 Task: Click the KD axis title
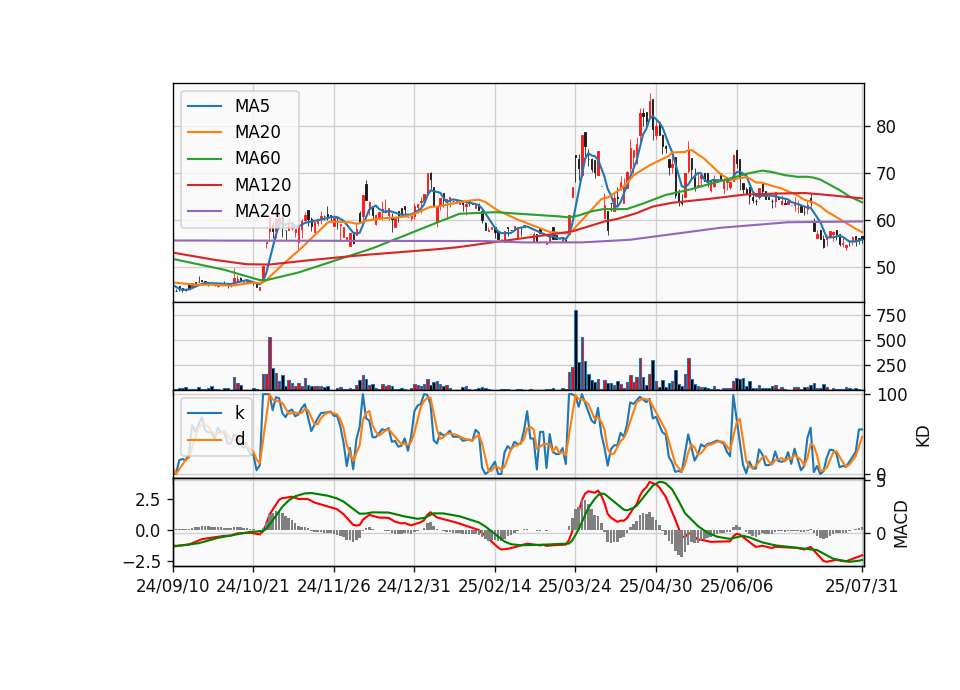(923, 436)
